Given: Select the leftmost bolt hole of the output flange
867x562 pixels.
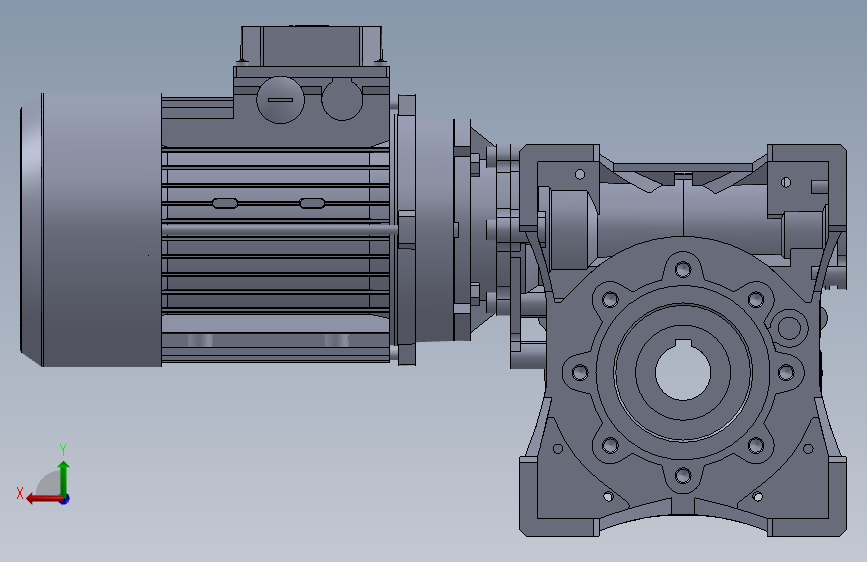Looking at the screenshot, I should (579, 372).
